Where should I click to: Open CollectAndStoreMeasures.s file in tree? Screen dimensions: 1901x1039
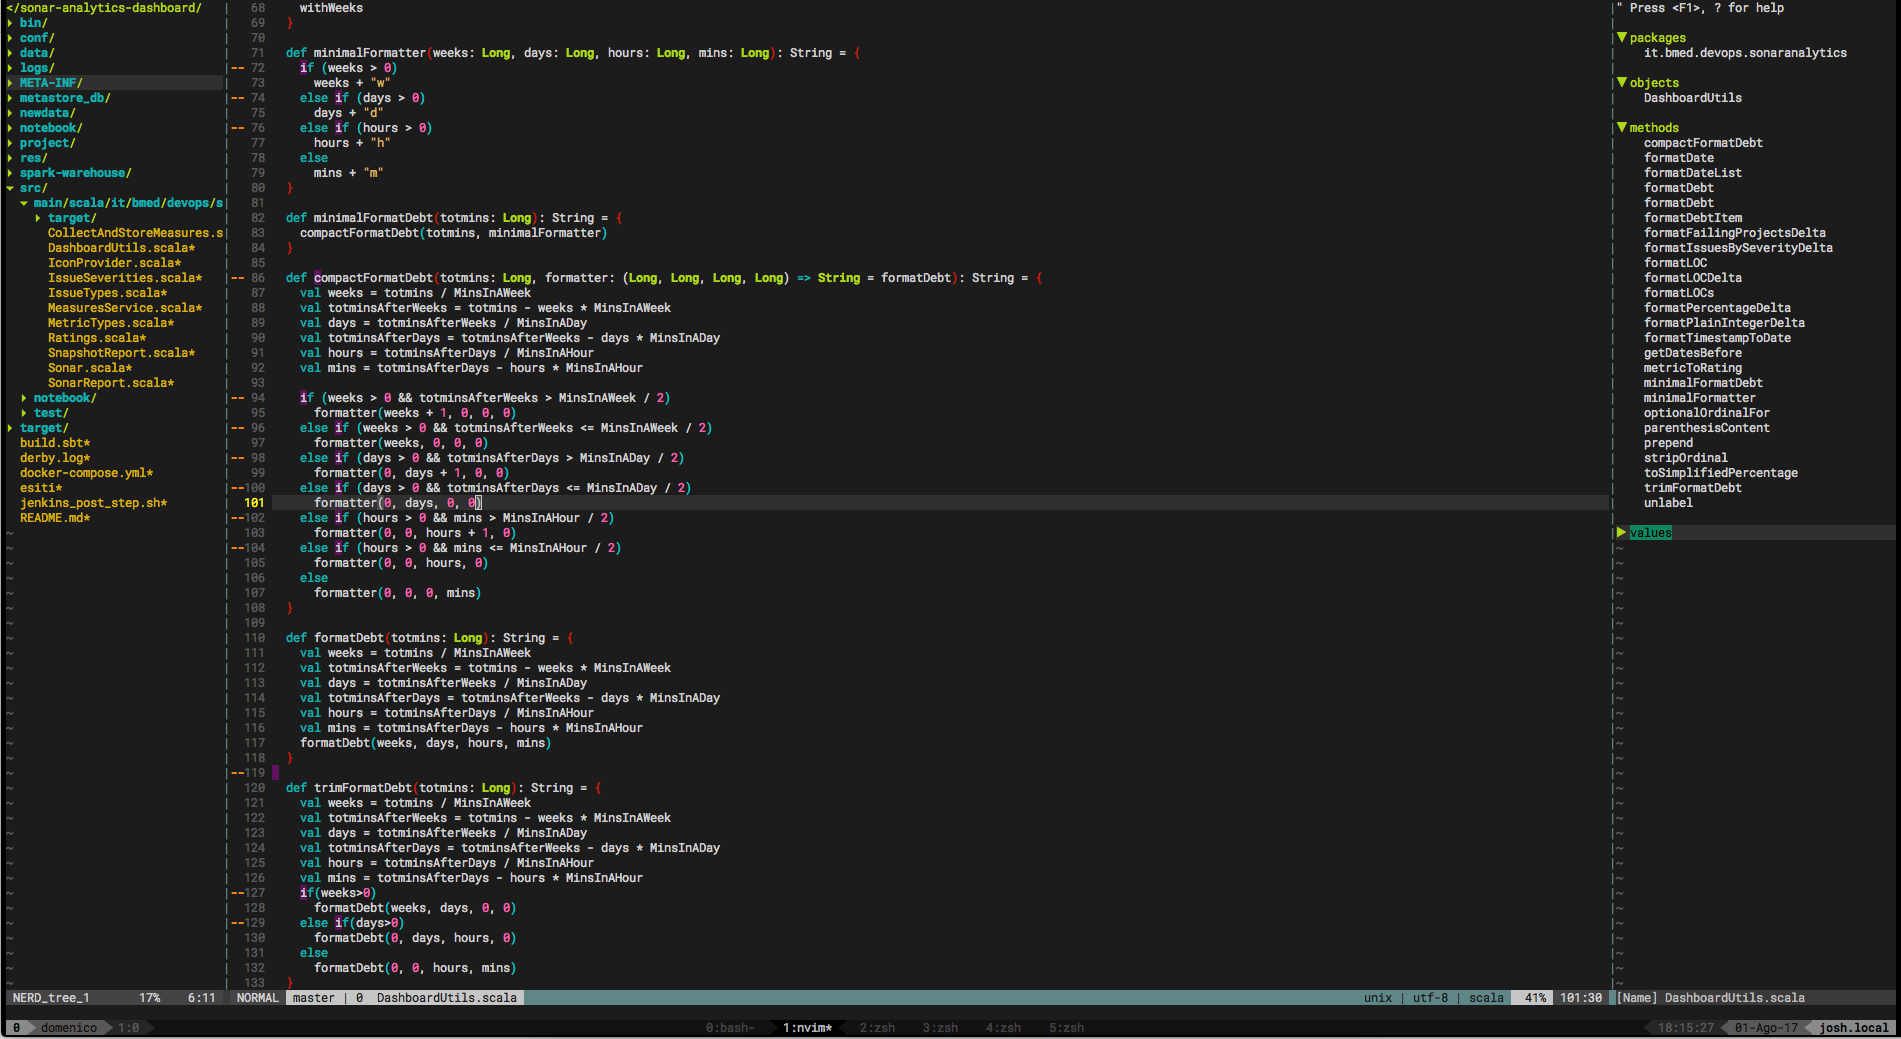pos(135,233)
